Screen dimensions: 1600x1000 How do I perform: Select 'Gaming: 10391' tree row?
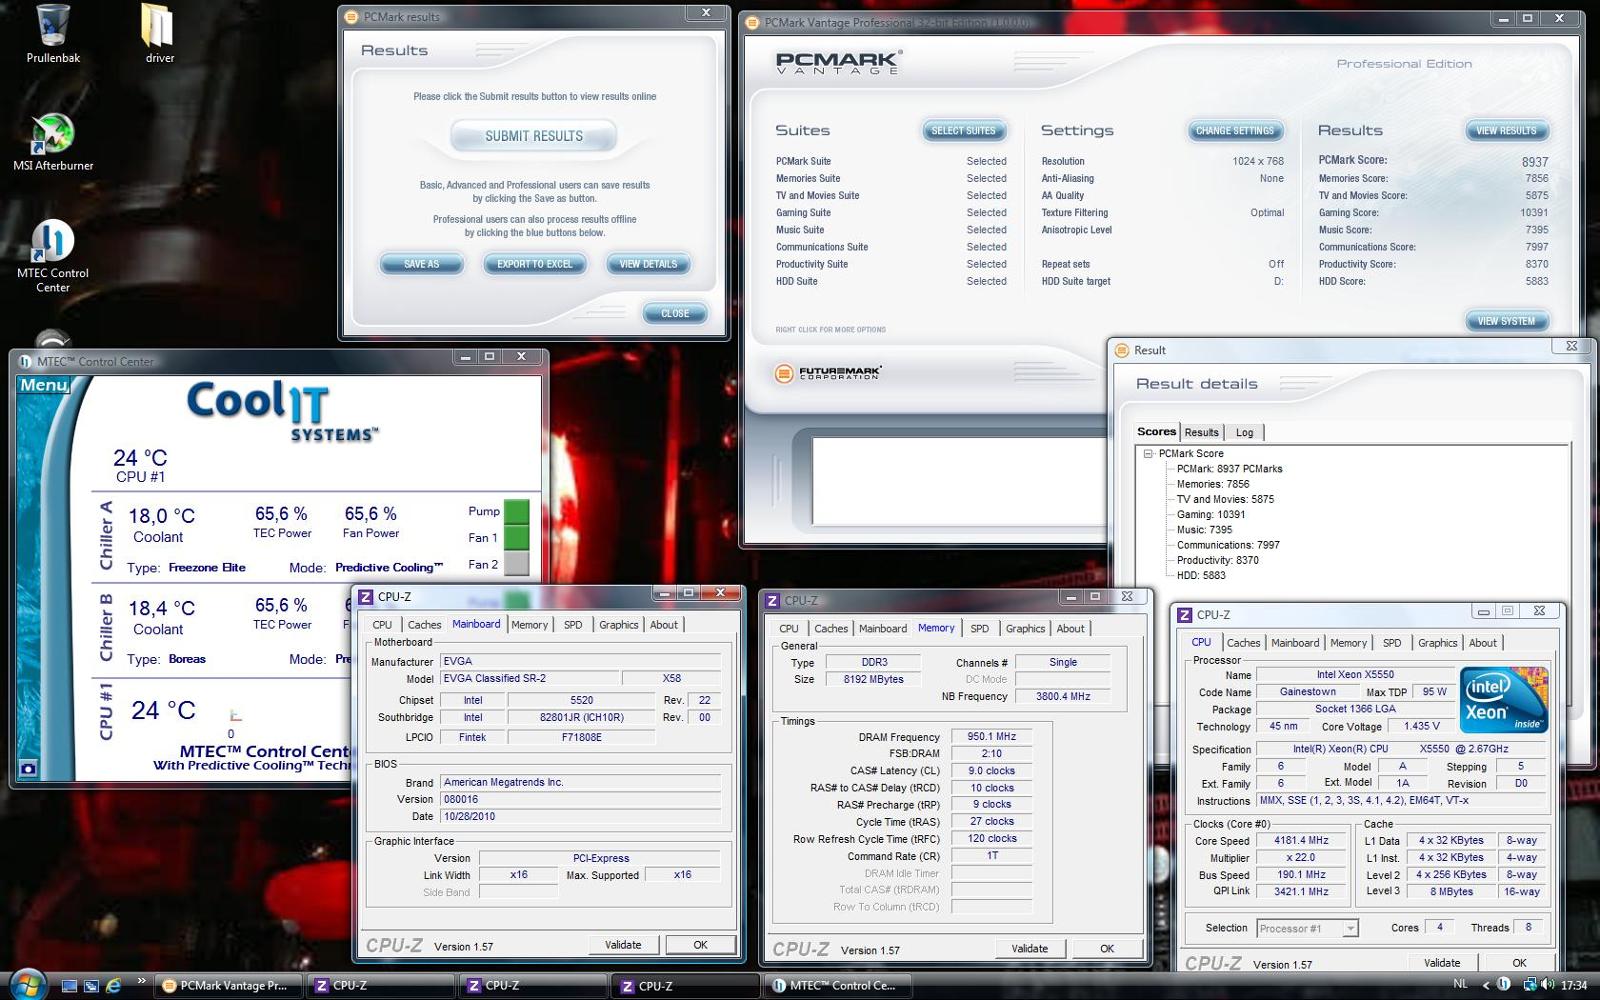coord(1211,515)
